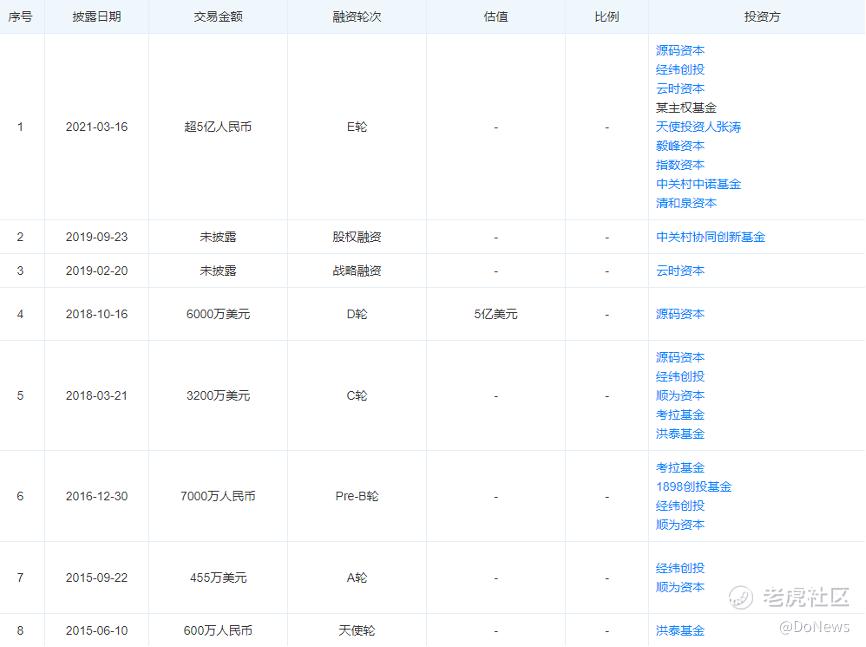Click the 某主权基金 text entry

pos(686,108)
